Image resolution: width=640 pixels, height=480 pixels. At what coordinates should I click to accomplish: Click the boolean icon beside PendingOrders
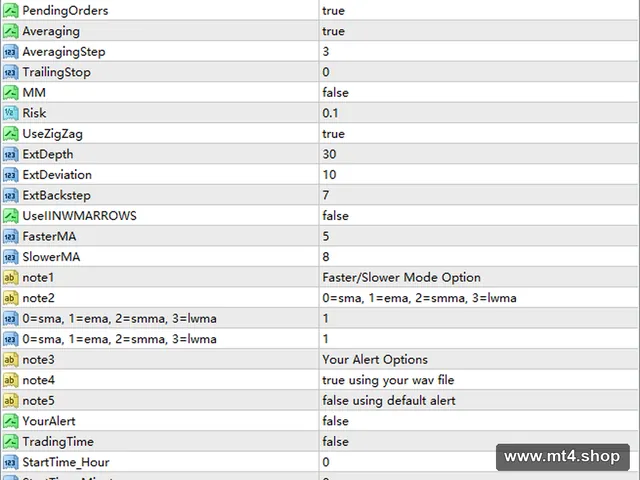tap(11, 10)
